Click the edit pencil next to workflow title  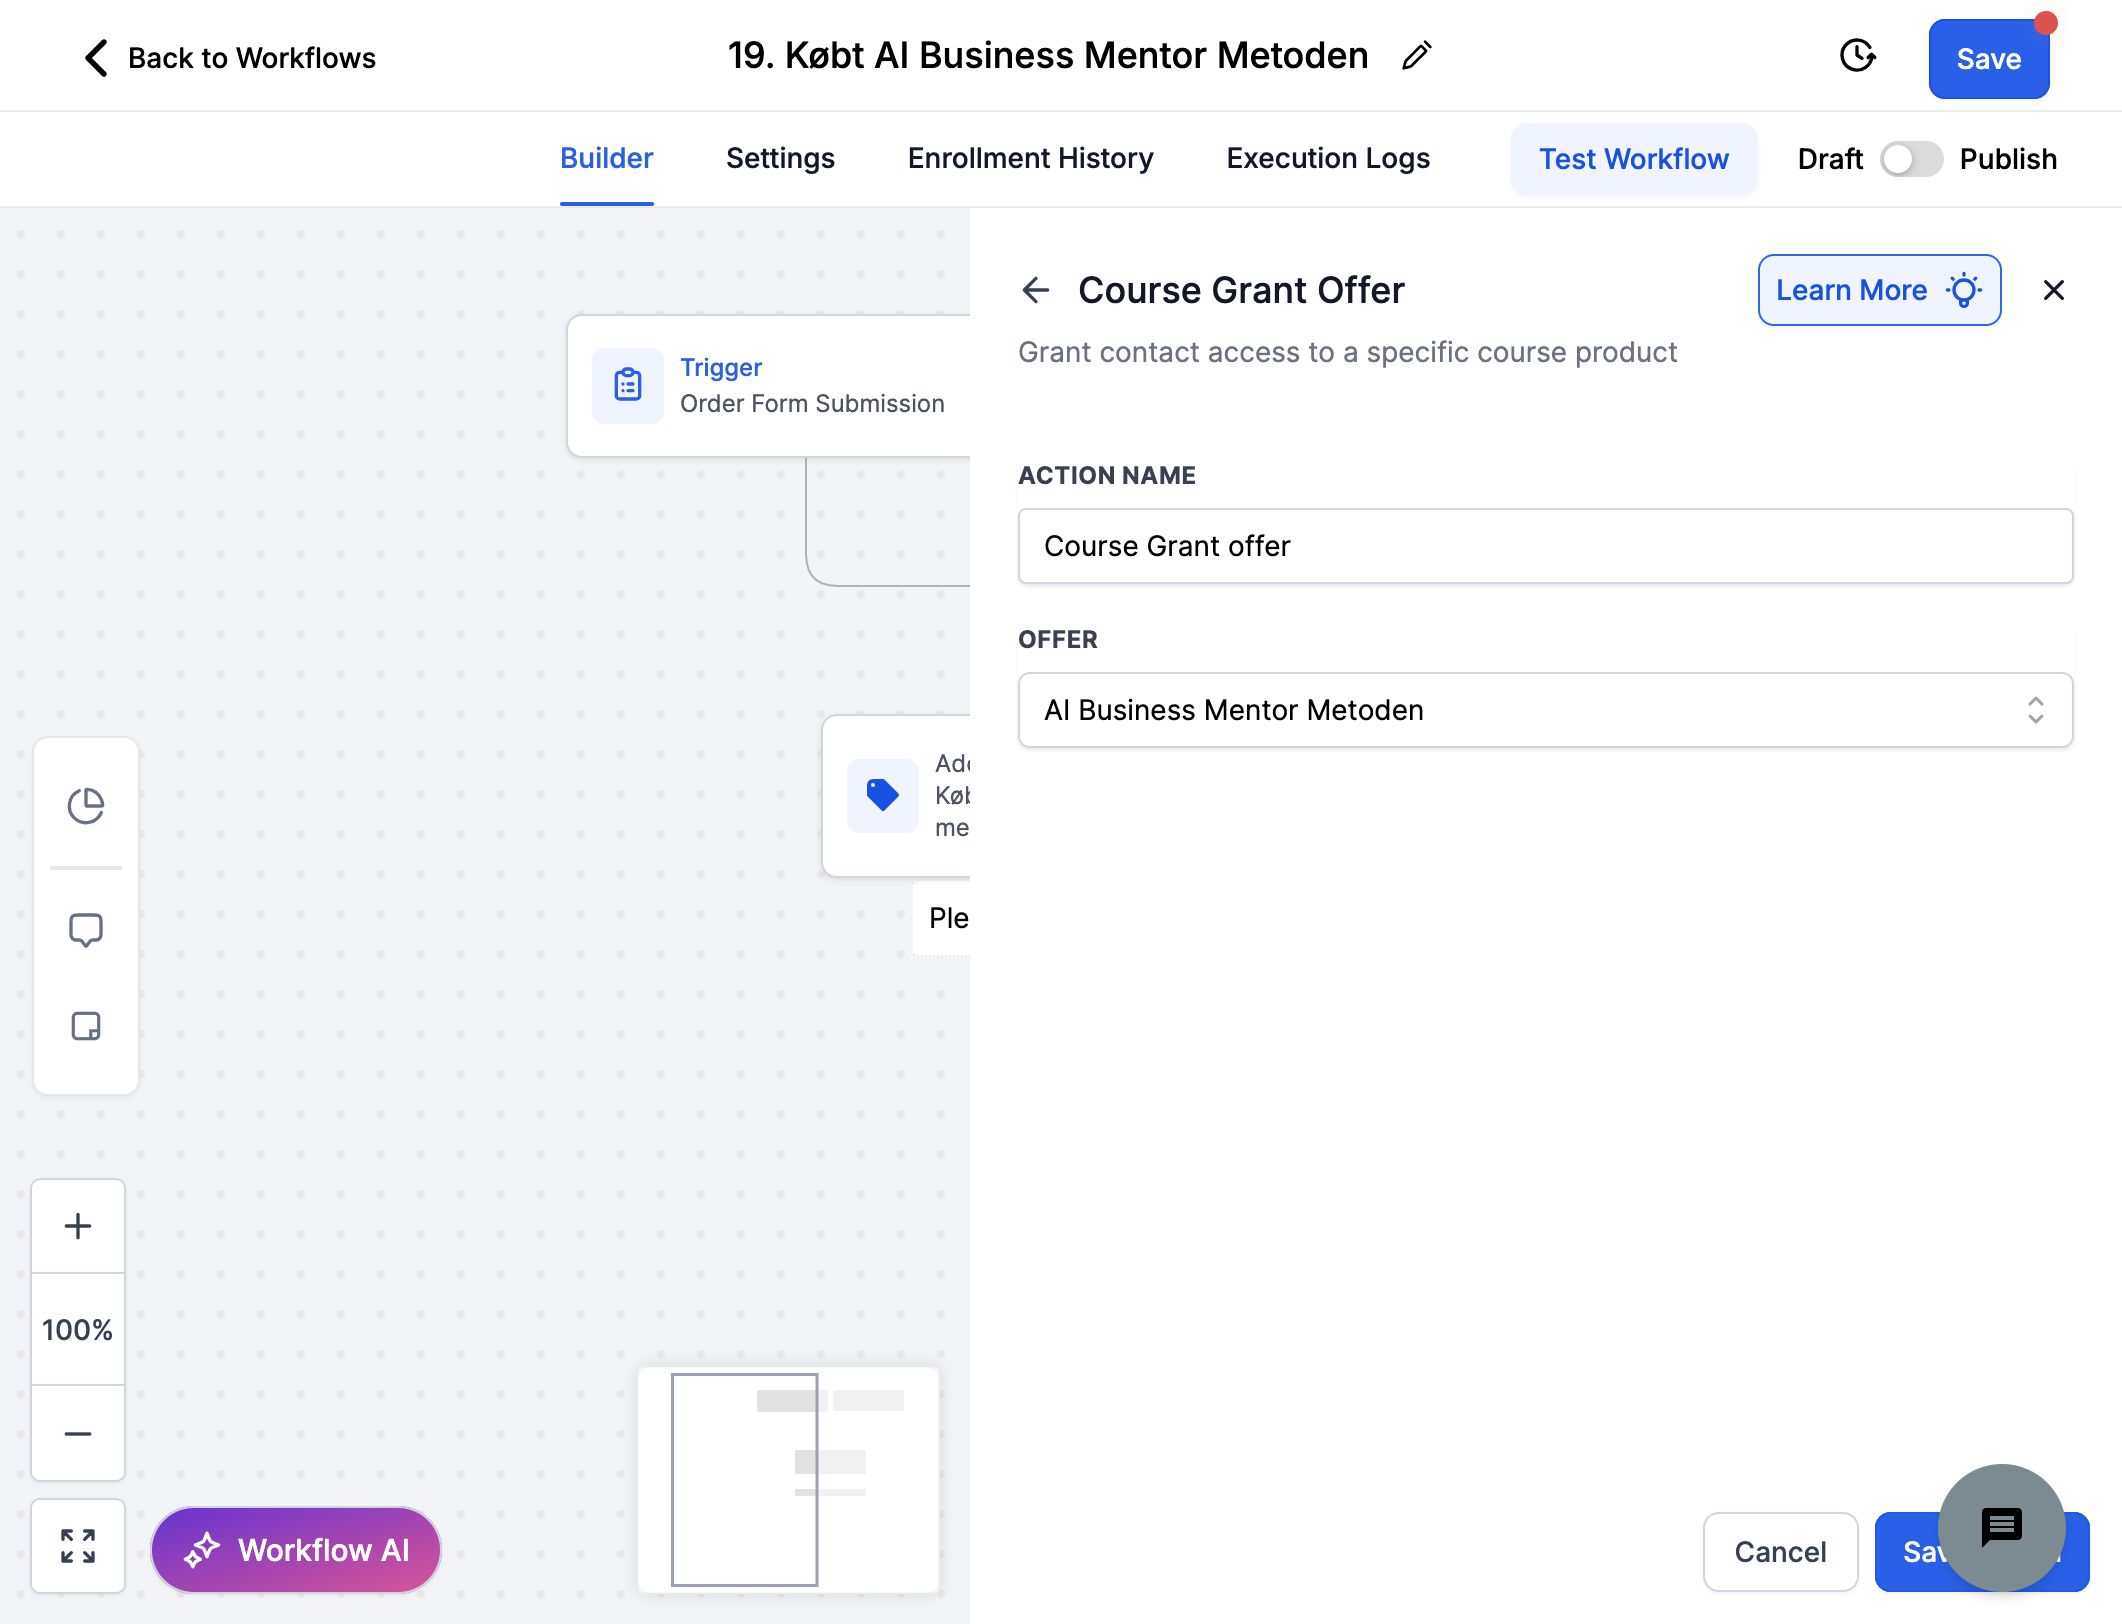pos(1416,56)
